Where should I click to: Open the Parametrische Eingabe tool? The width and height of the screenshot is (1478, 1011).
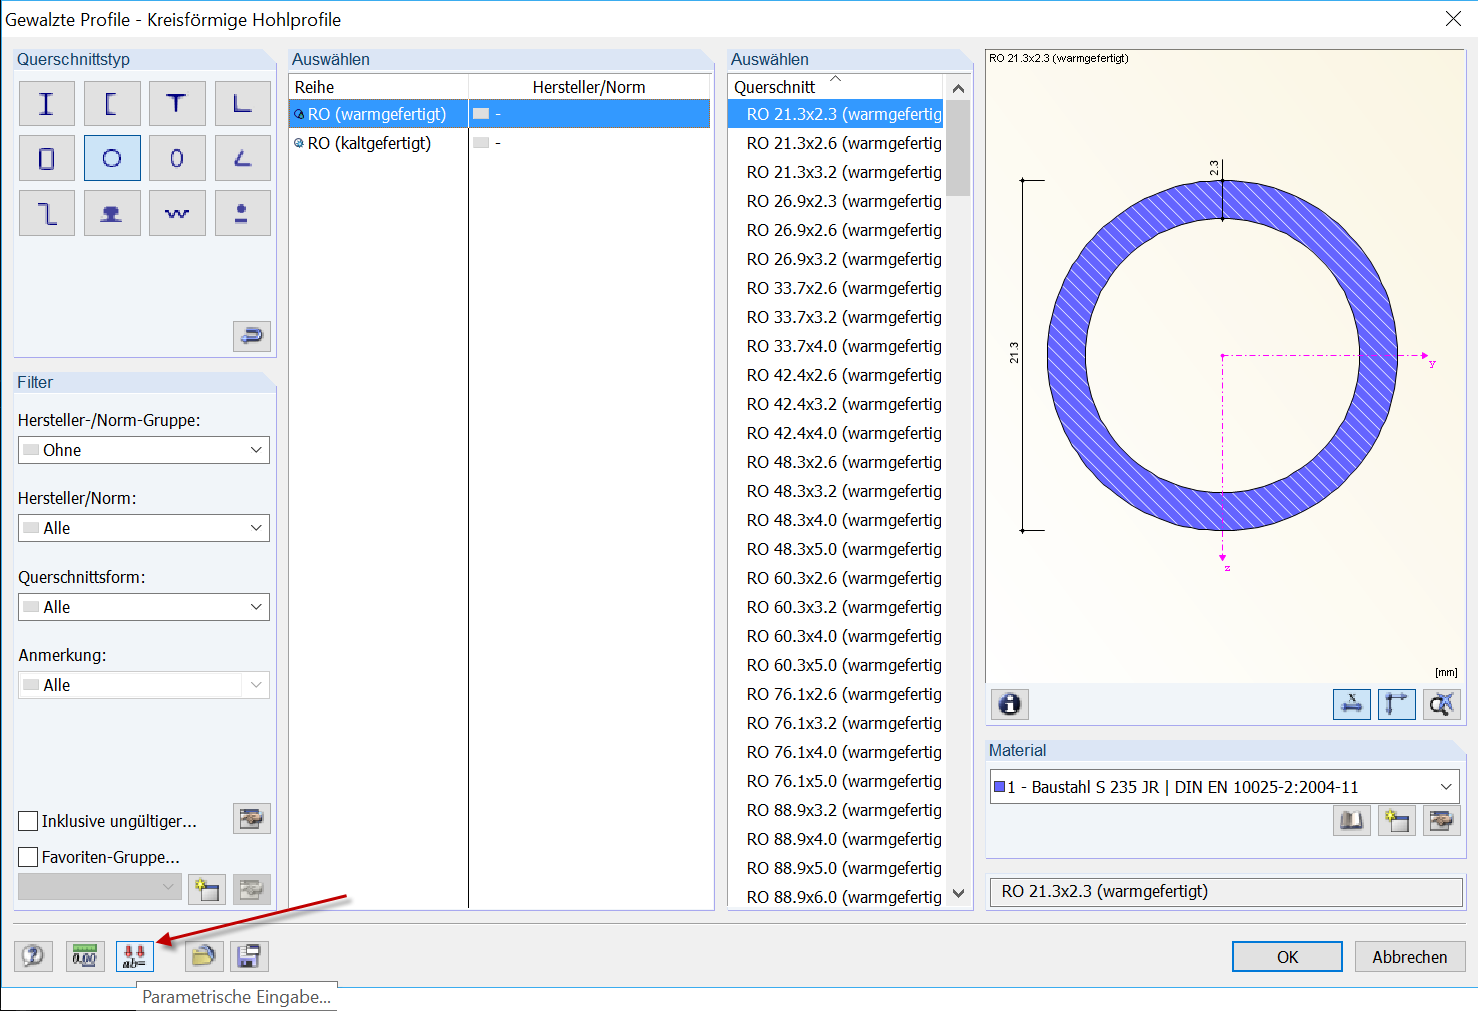[134, 956]
